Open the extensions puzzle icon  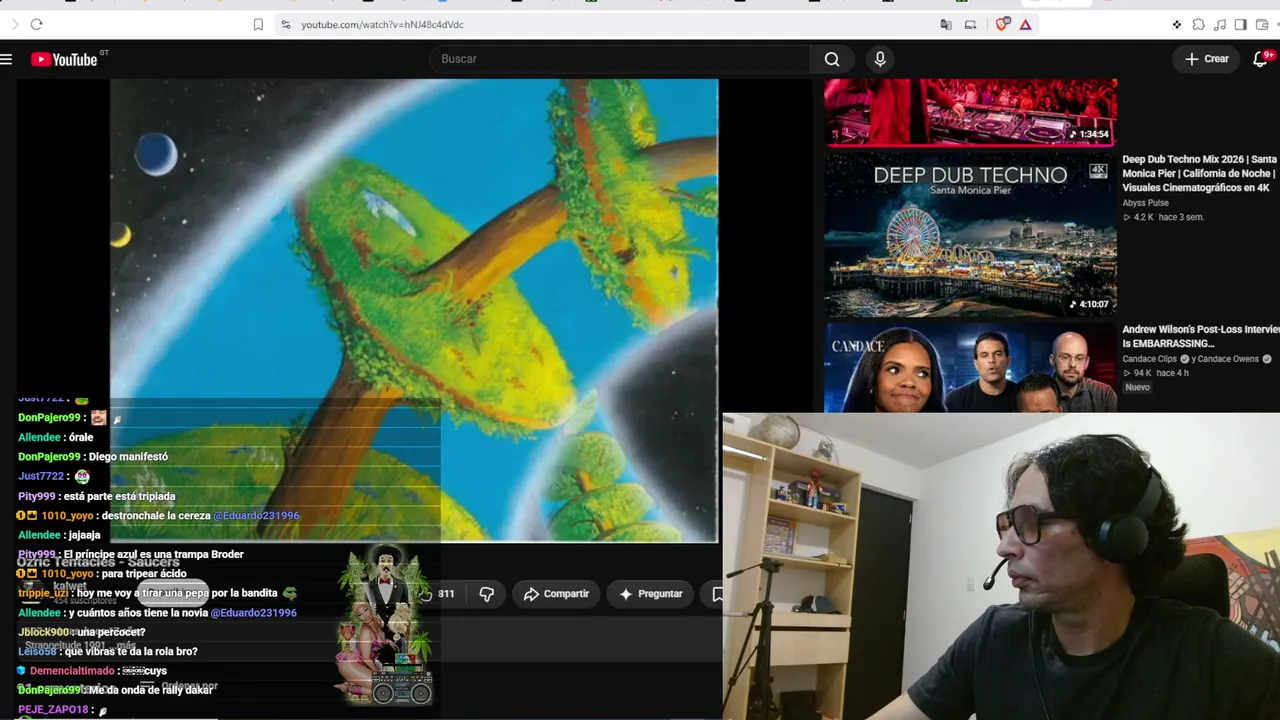click(1198, 24)
